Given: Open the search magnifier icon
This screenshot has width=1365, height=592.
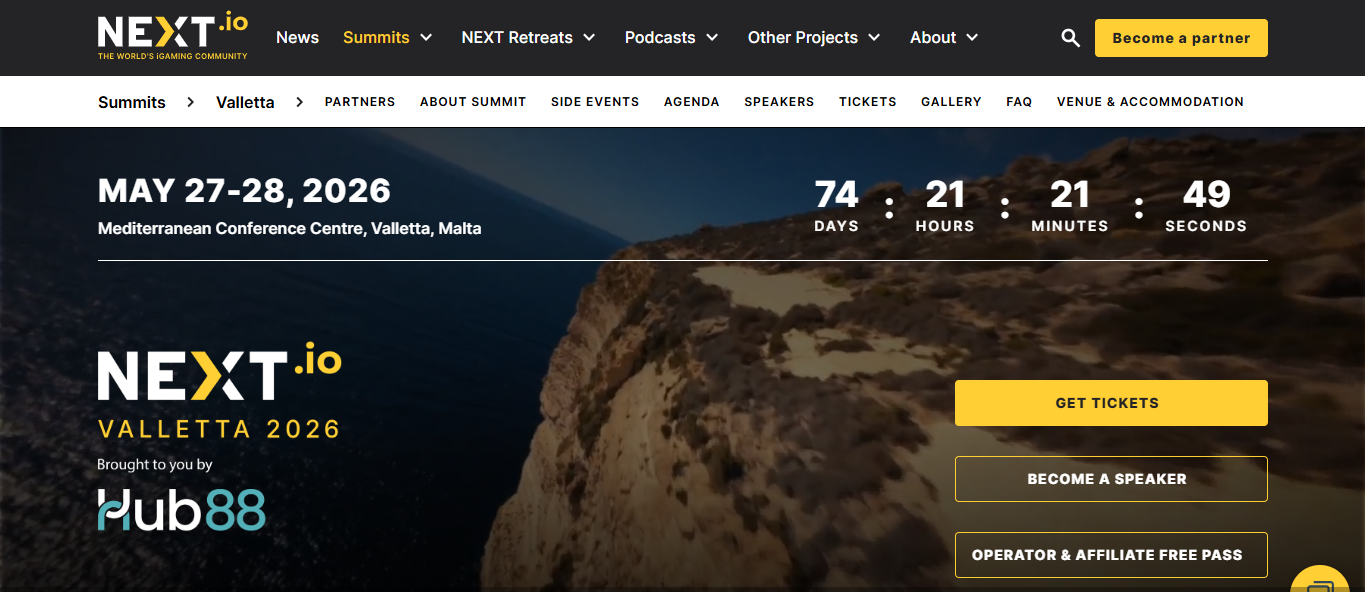Looking at the screenshot, I should click(x=1070, y=38).
